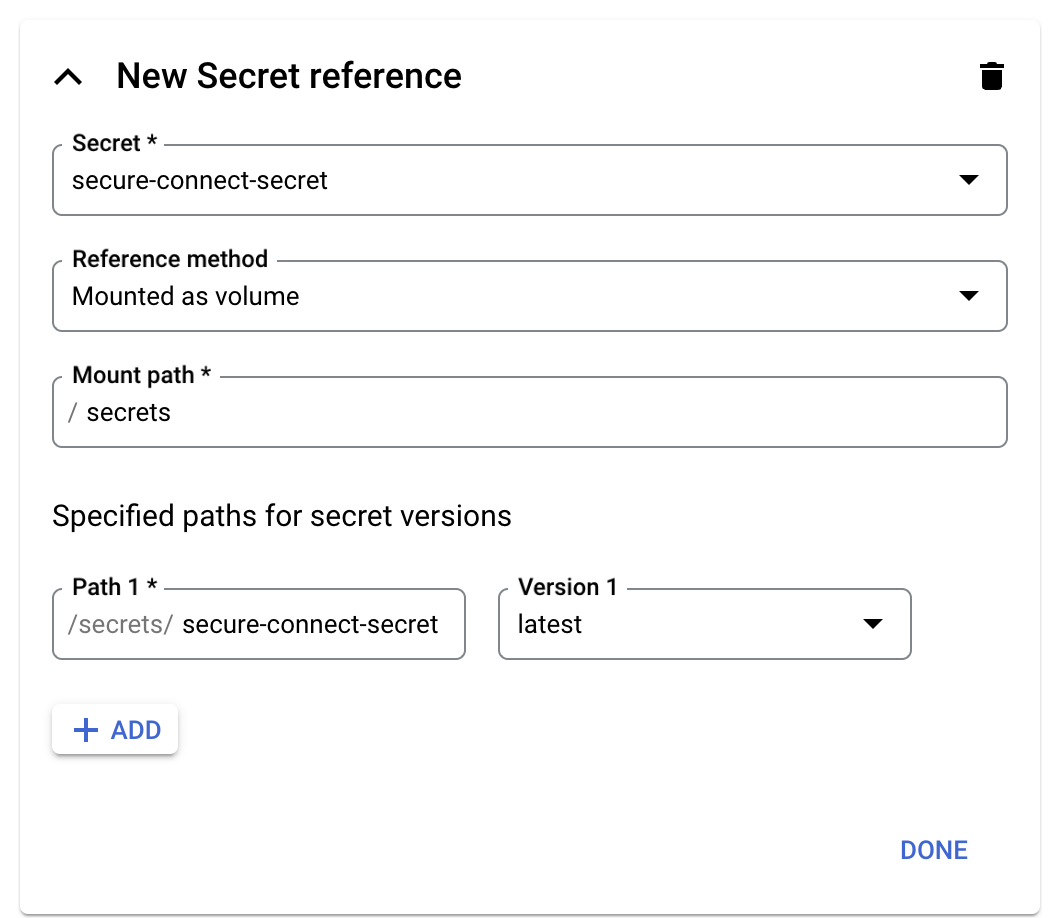Click the trash icon to delete the secret reference
The width and height of the screenshot is (1060, 918).
coord(991,75)
